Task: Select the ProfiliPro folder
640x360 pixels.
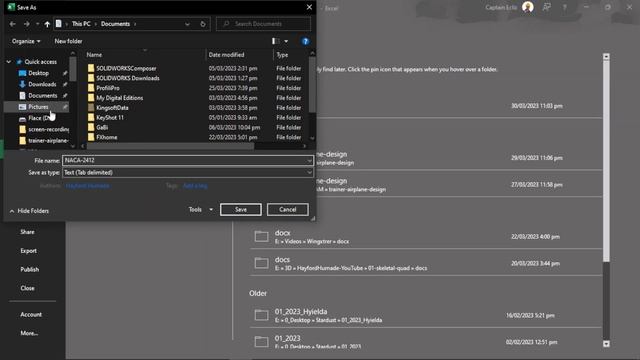Action: pos(108,88)
